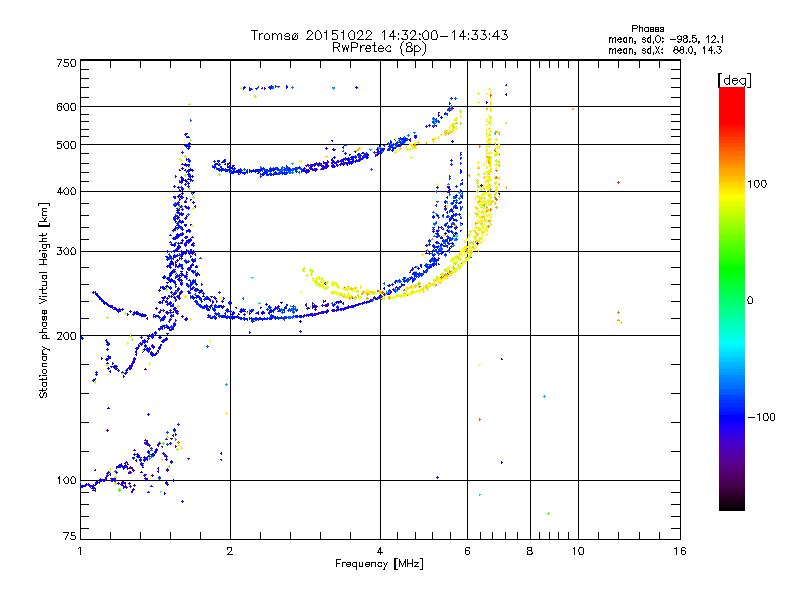
Task: Click the y-axis tick '750'
Action: pyautogui.click(x=66, y=63)
